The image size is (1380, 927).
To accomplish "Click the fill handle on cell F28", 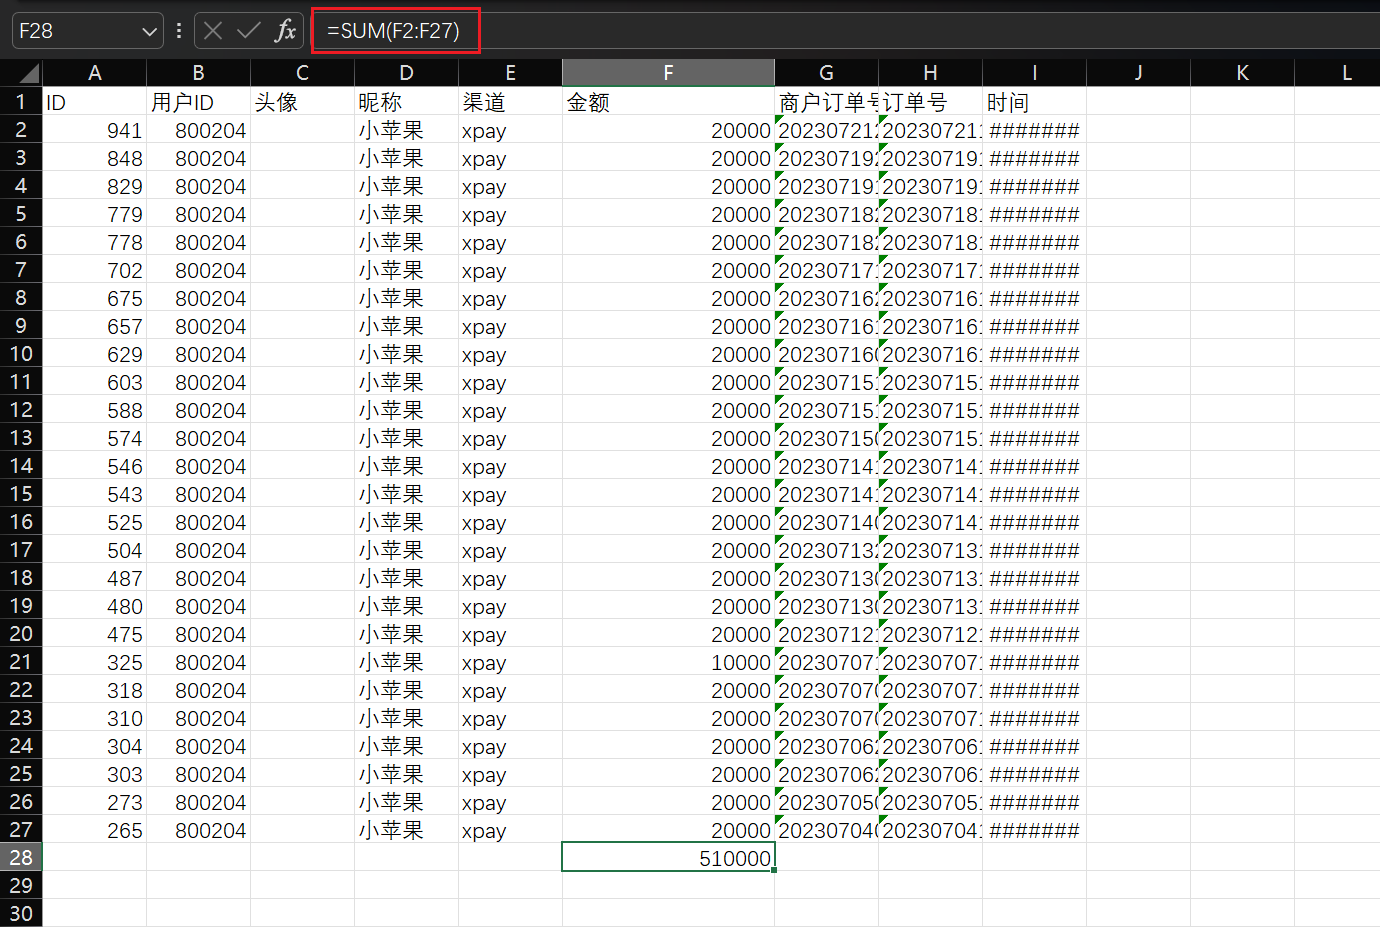I will point(774,870).
